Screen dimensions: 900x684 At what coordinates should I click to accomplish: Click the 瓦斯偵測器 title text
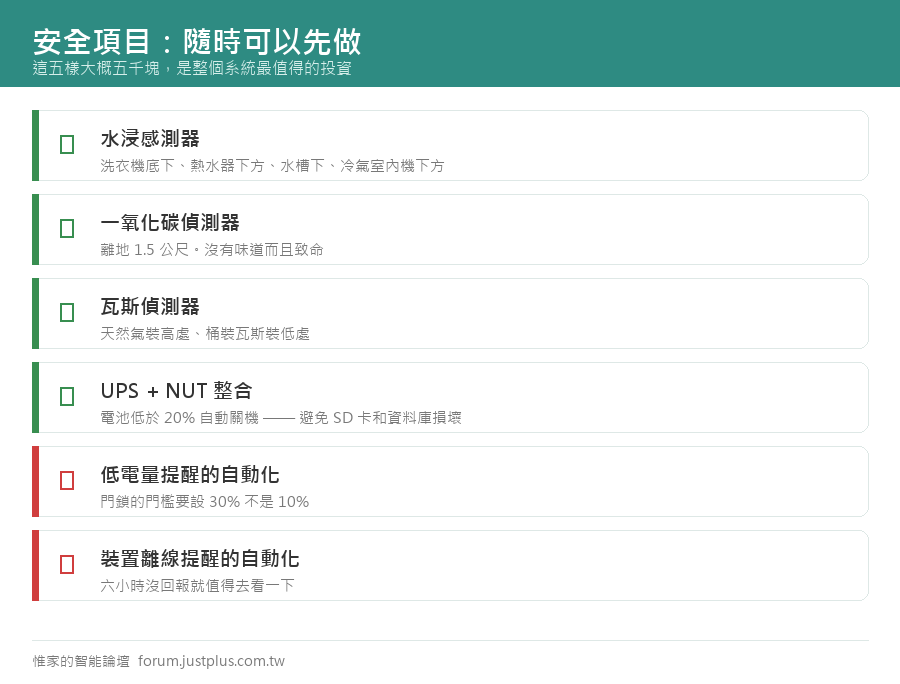150,306
